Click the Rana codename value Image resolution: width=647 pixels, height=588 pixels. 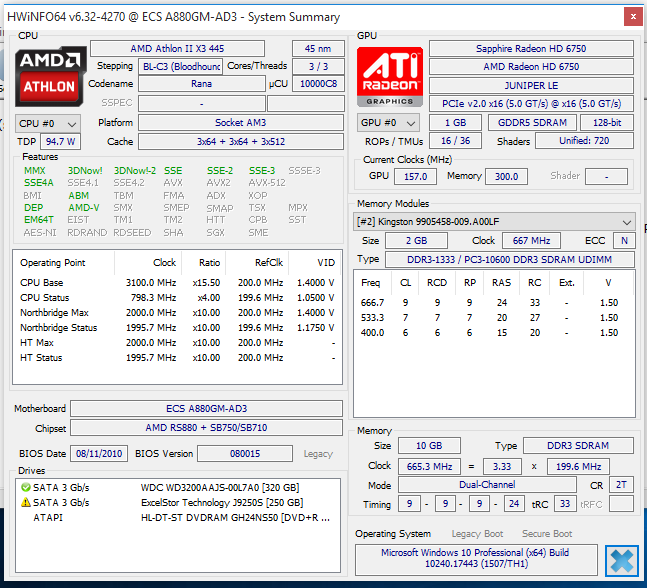(x=201, y=84)
